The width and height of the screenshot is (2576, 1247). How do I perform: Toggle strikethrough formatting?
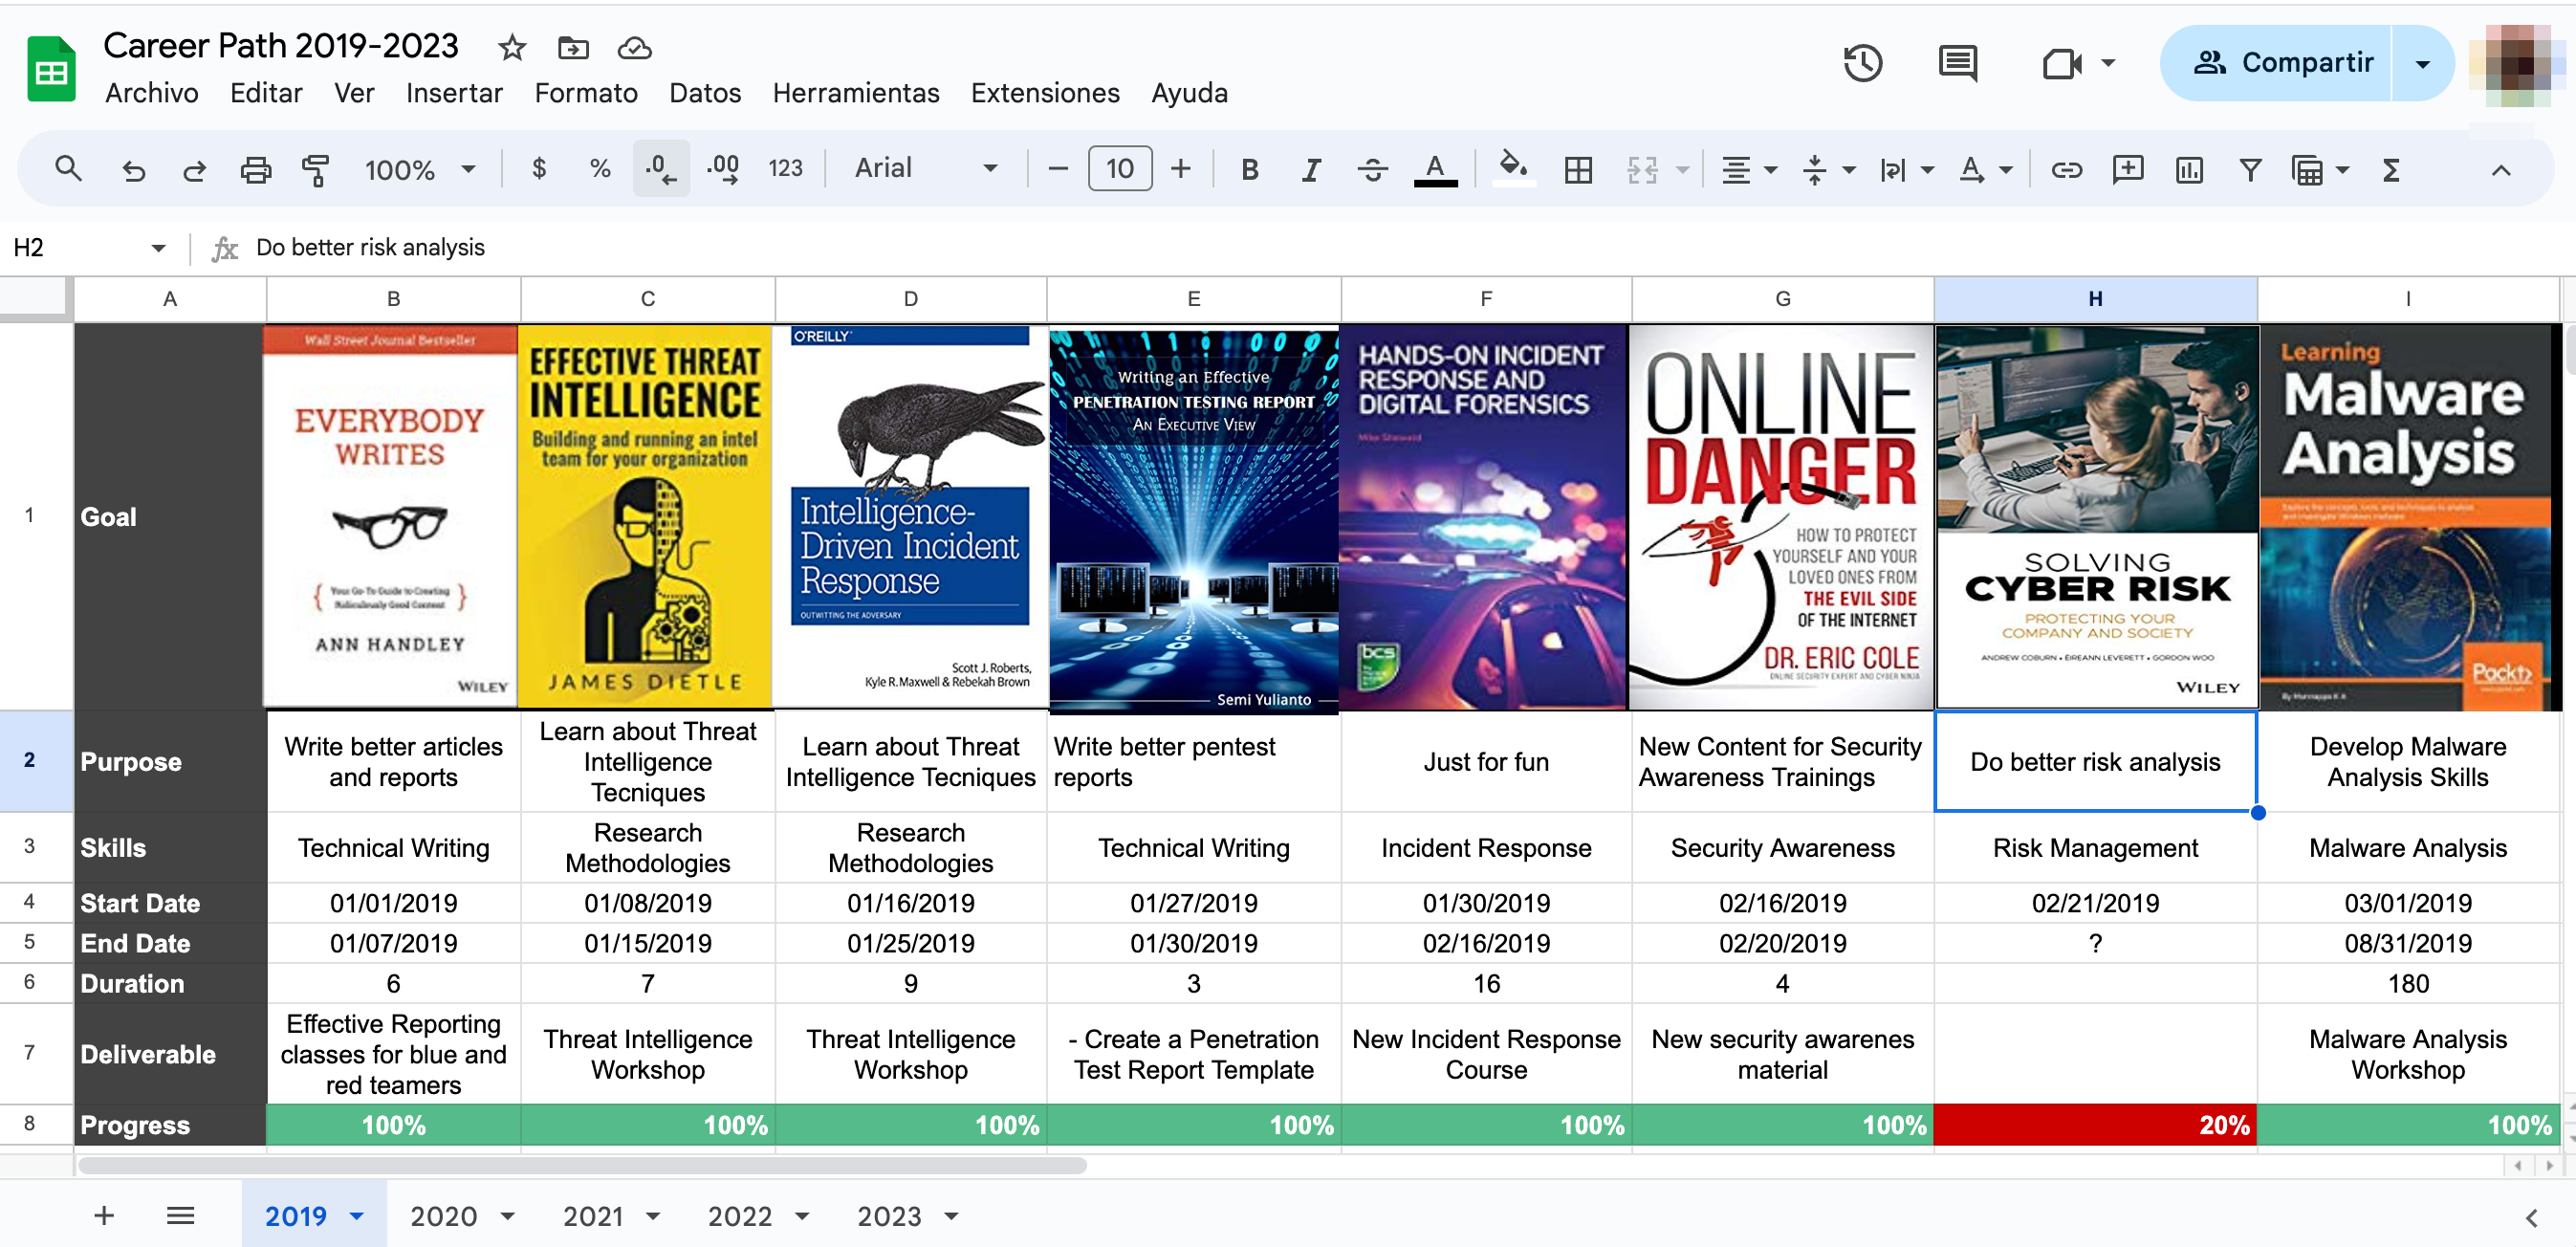[1372, 170]
